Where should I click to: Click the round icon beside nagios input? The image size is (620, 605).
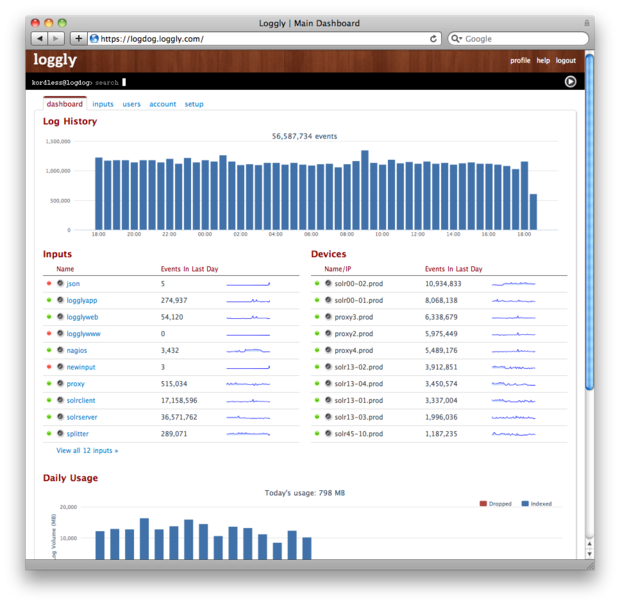[60, 350]
